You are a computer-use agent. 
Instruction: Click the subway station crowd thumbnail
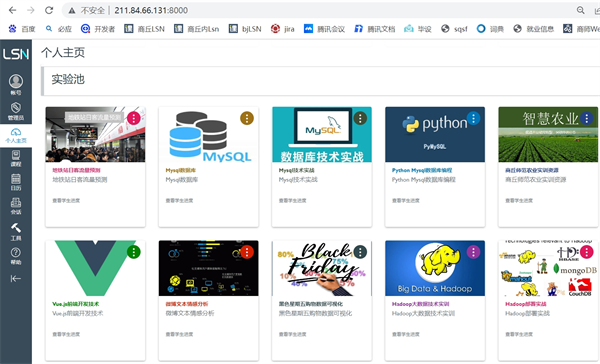coord(95,134)
